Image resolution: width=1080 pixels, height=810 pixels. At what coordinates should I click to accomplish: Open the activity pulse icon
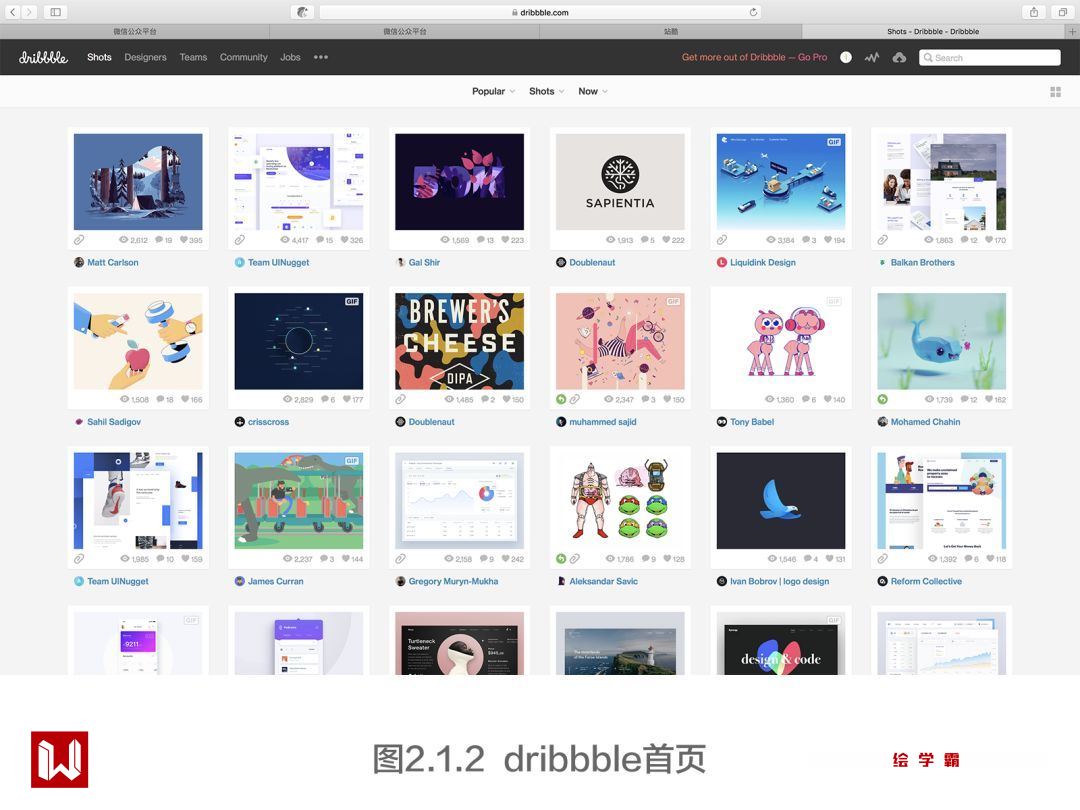click(872, 57)
